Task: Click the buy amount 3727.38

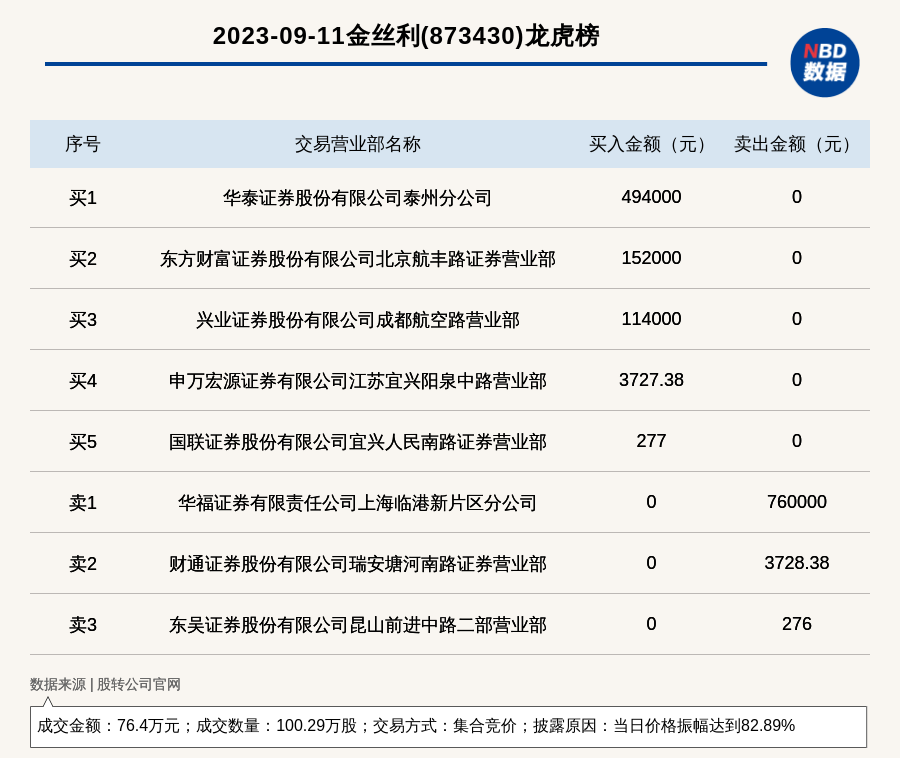Action: (651, 380)
